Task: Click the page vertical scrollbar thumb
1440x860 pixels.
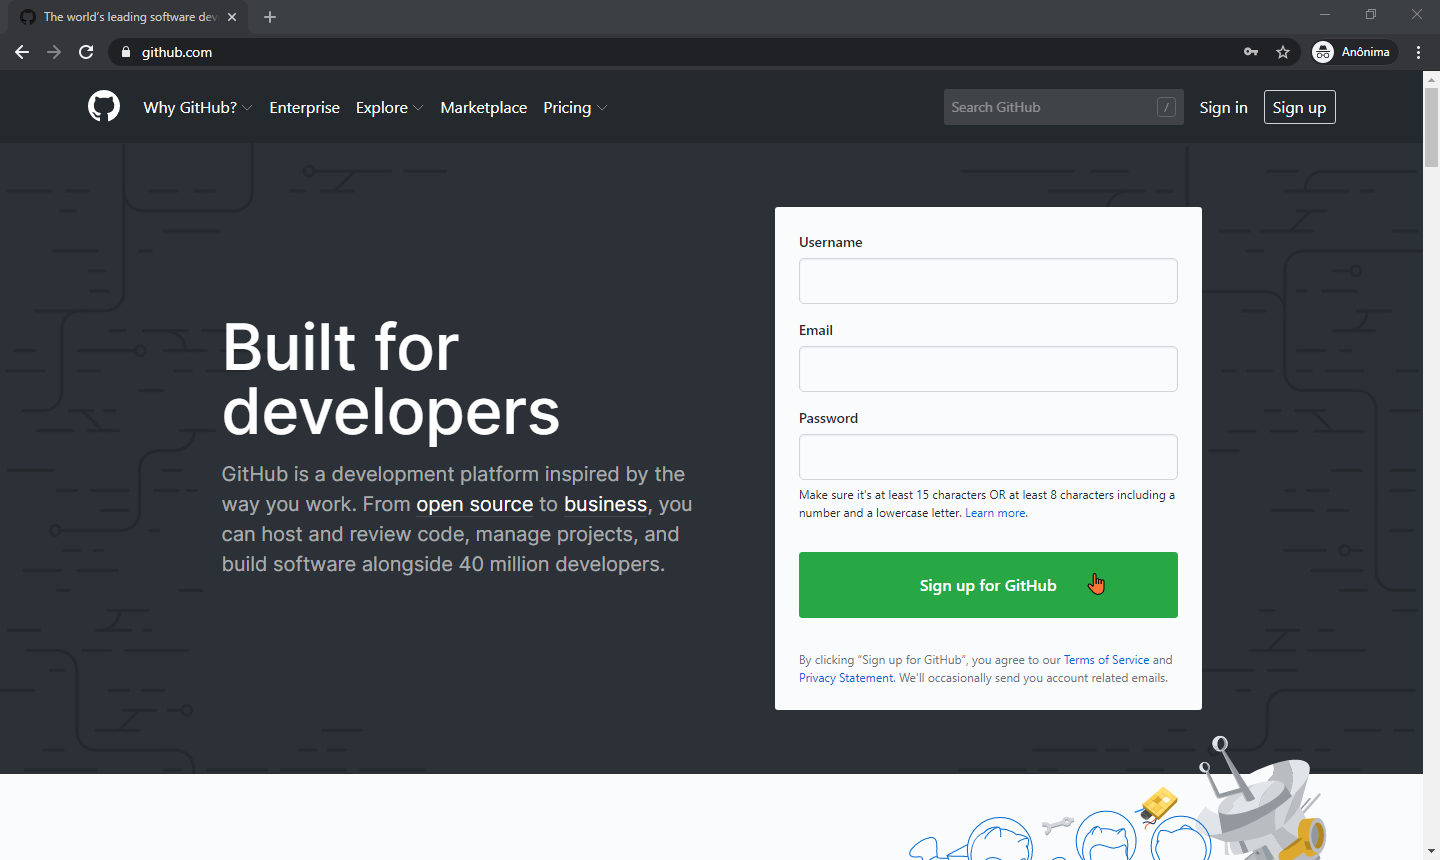Action: 1431,127
